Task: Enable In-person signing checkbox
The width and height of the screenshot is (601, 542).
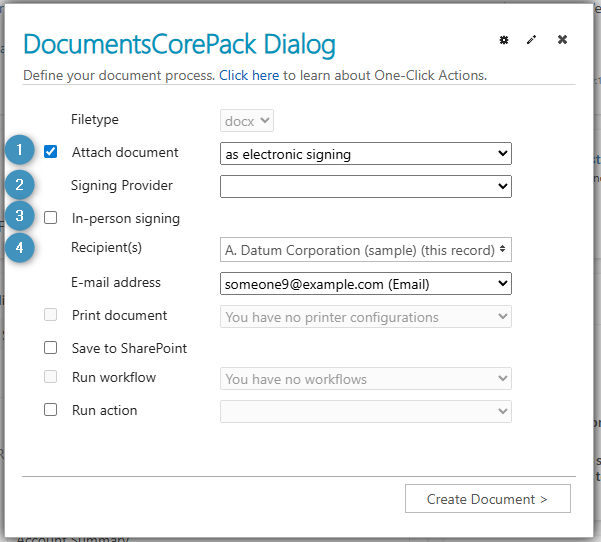Action: 51,218
